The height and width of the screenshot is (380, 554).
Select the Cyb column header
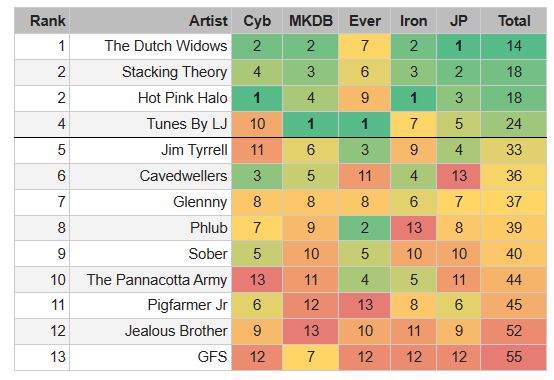pyautogui.click(x=257, y=21)
